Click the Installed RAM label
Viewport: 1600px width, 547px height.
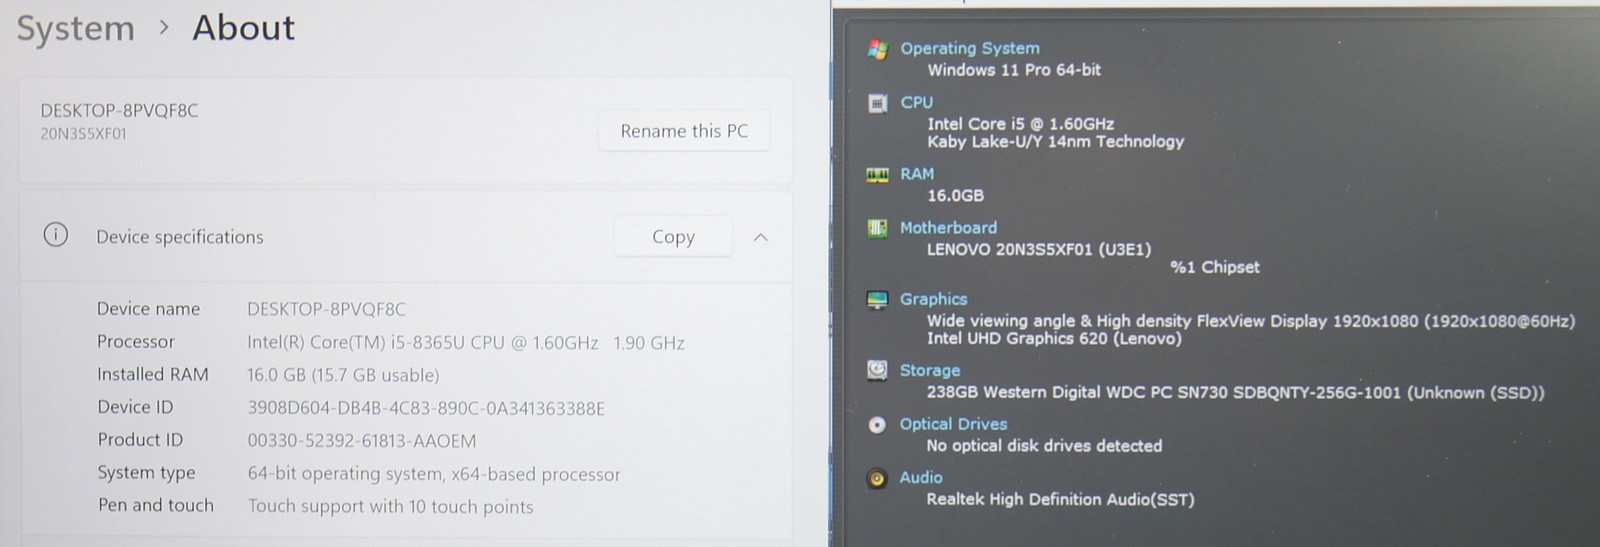click(x=153, y=374)
